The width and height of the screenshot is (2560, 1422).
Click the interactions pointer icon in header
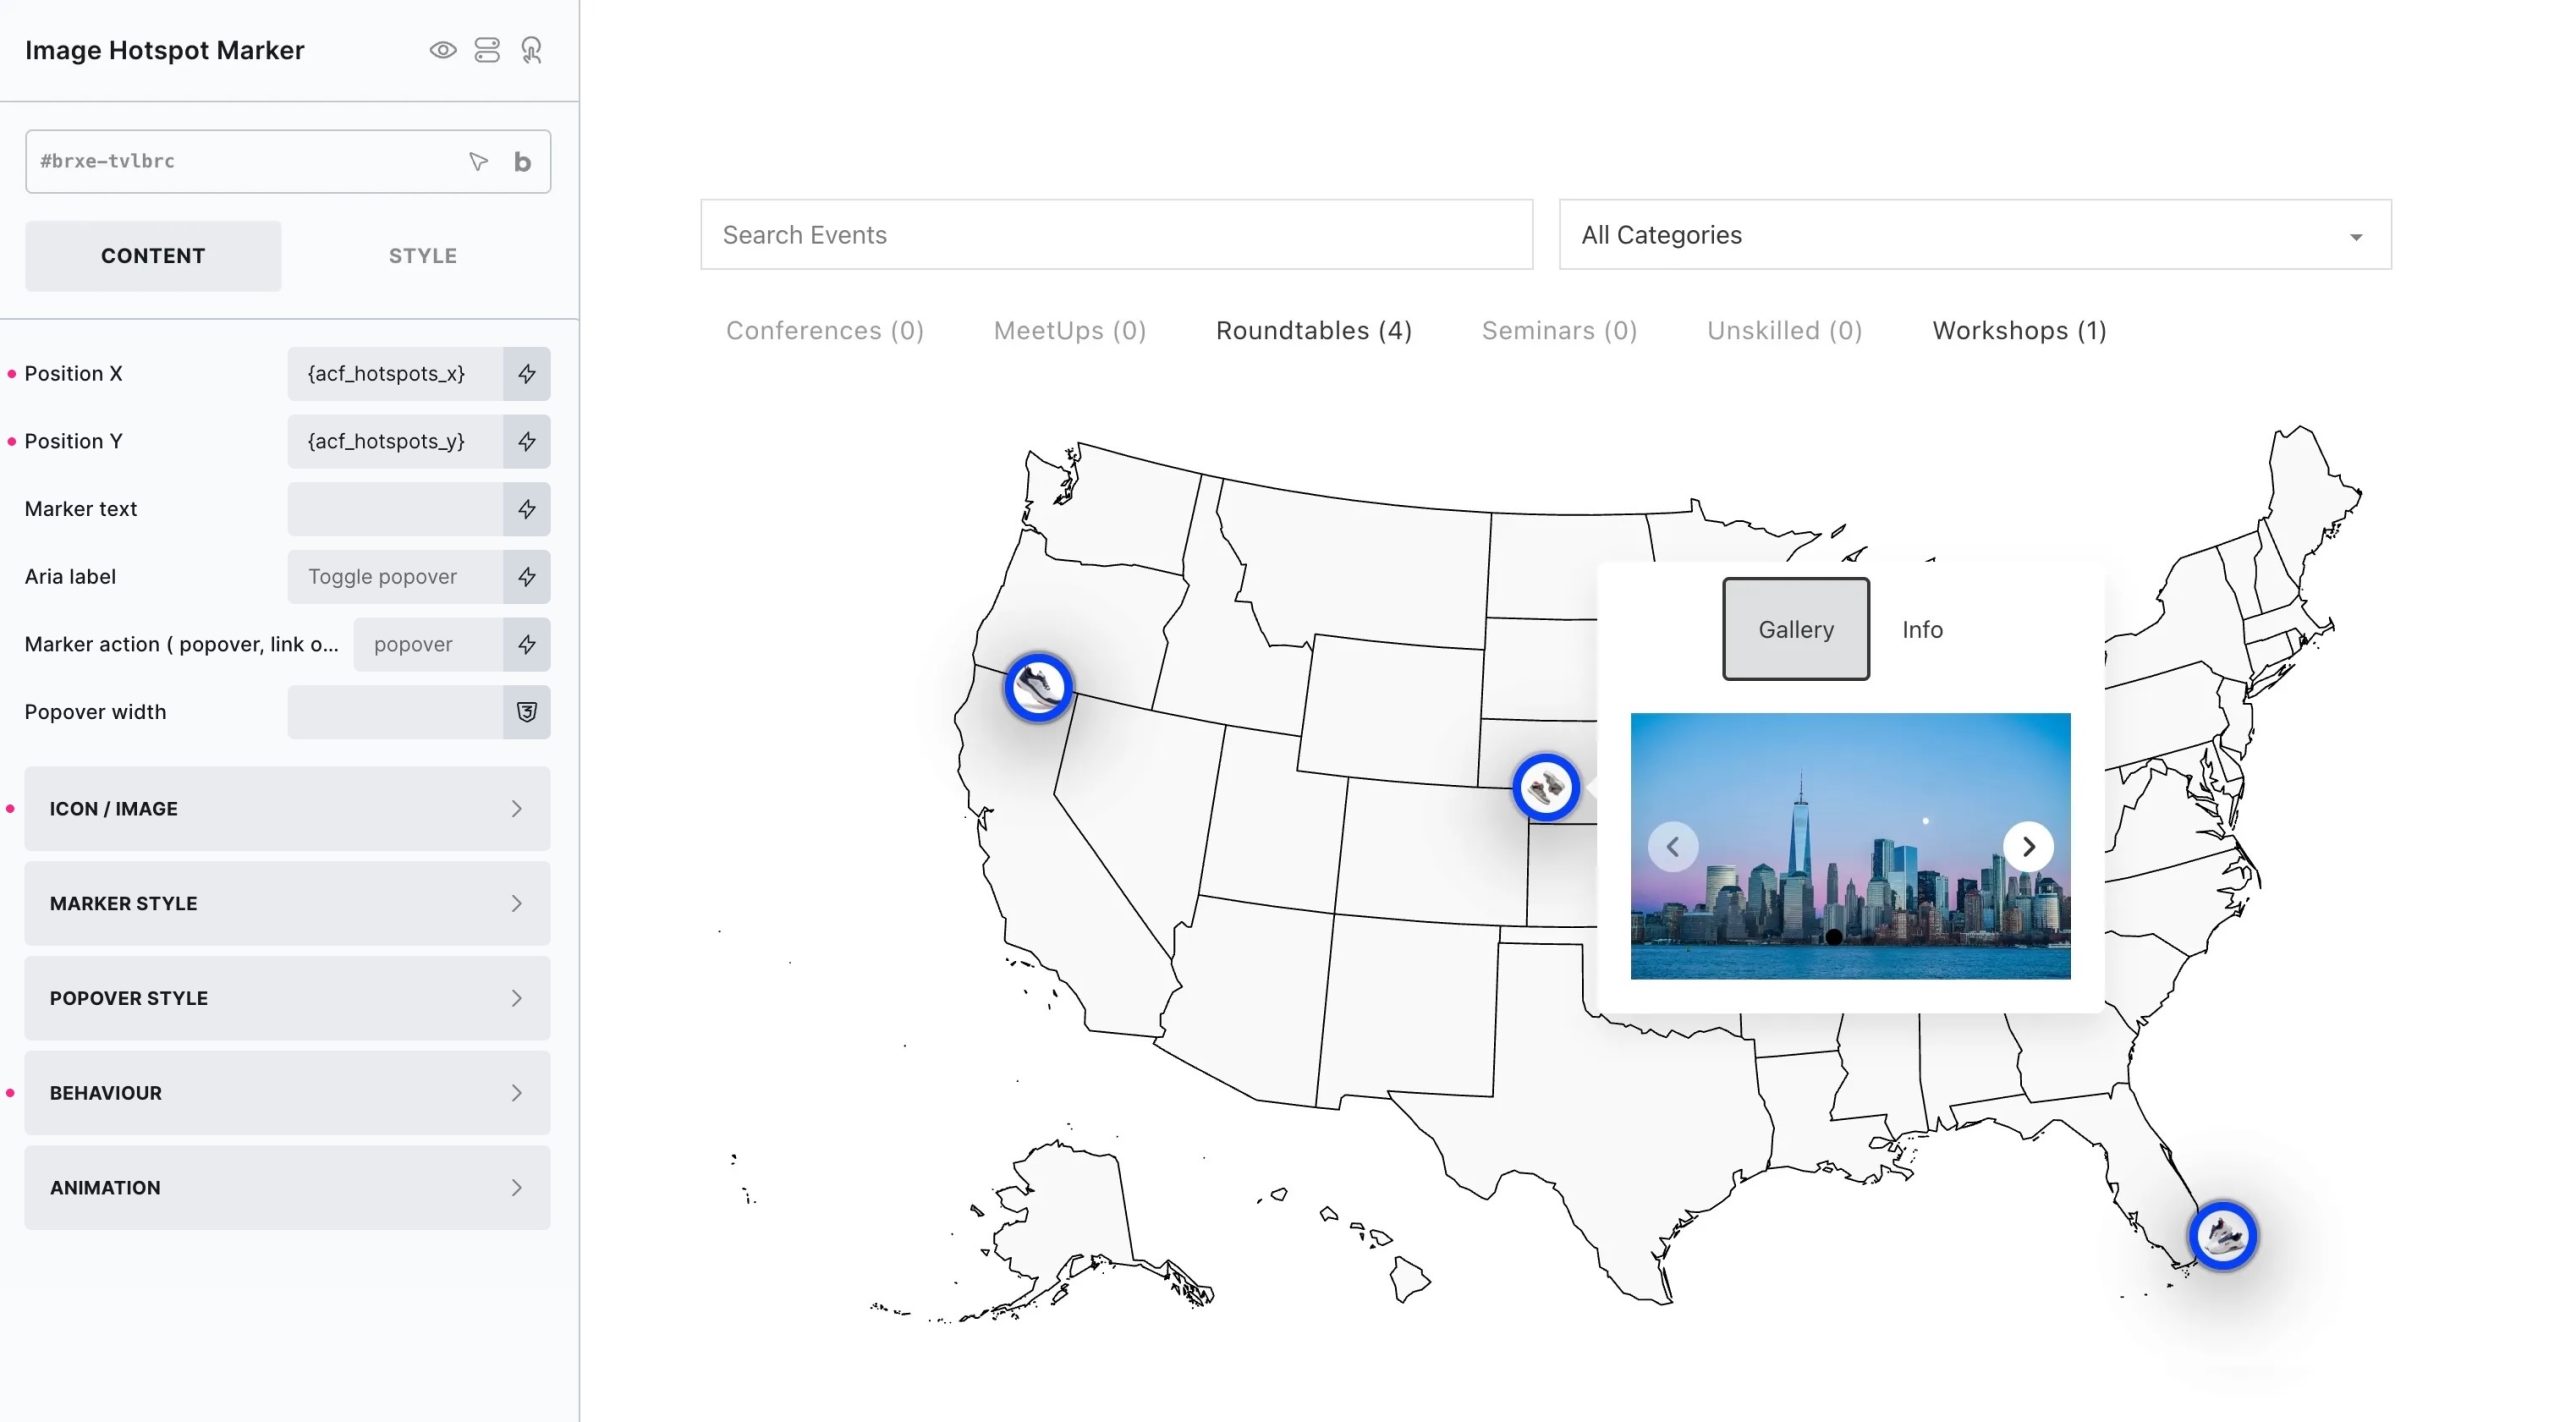532,50
